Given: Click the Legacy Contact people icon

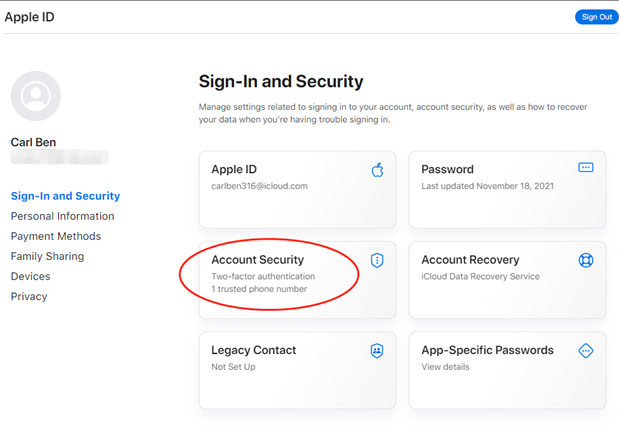Looking at the screenshot, I should point(377,350).
